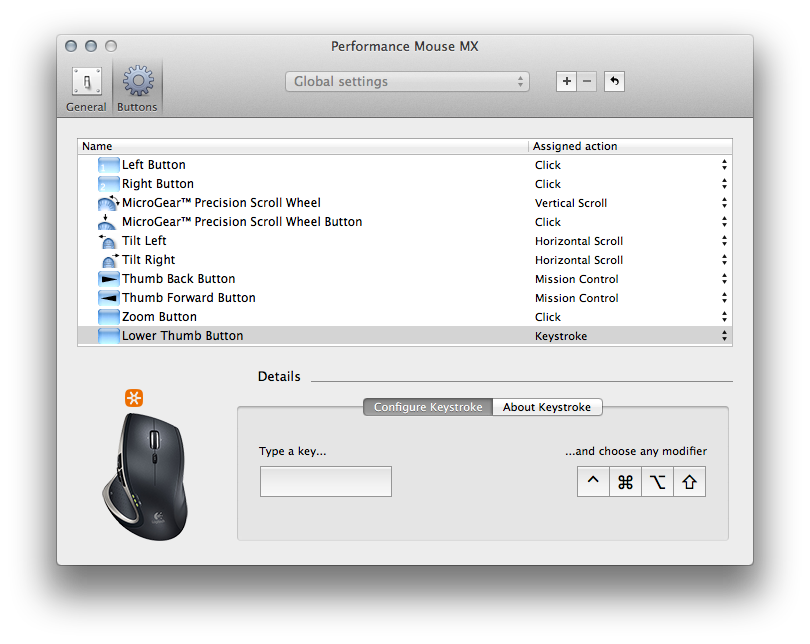The height and width of the screenshot is (644, 810).
Task: Click the Zoom Button row icon
Action: [x=108, y=317]
